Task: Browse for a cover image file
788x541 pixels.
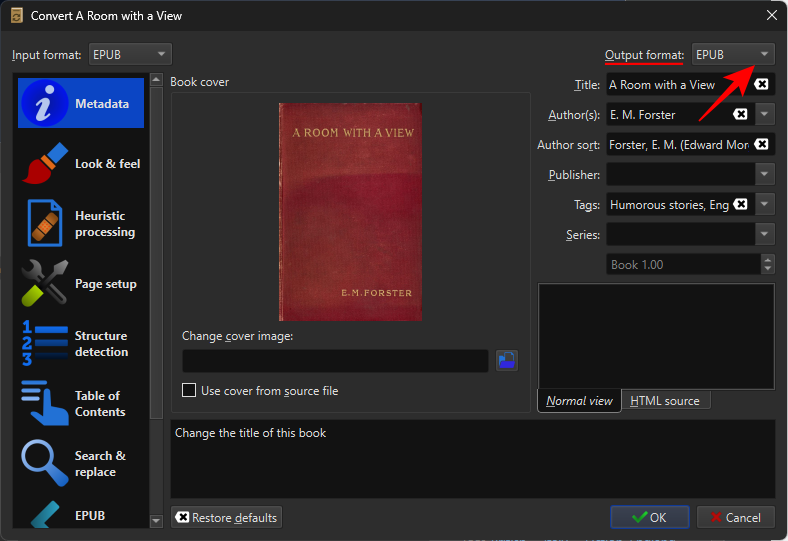Action: click(507, 361)
